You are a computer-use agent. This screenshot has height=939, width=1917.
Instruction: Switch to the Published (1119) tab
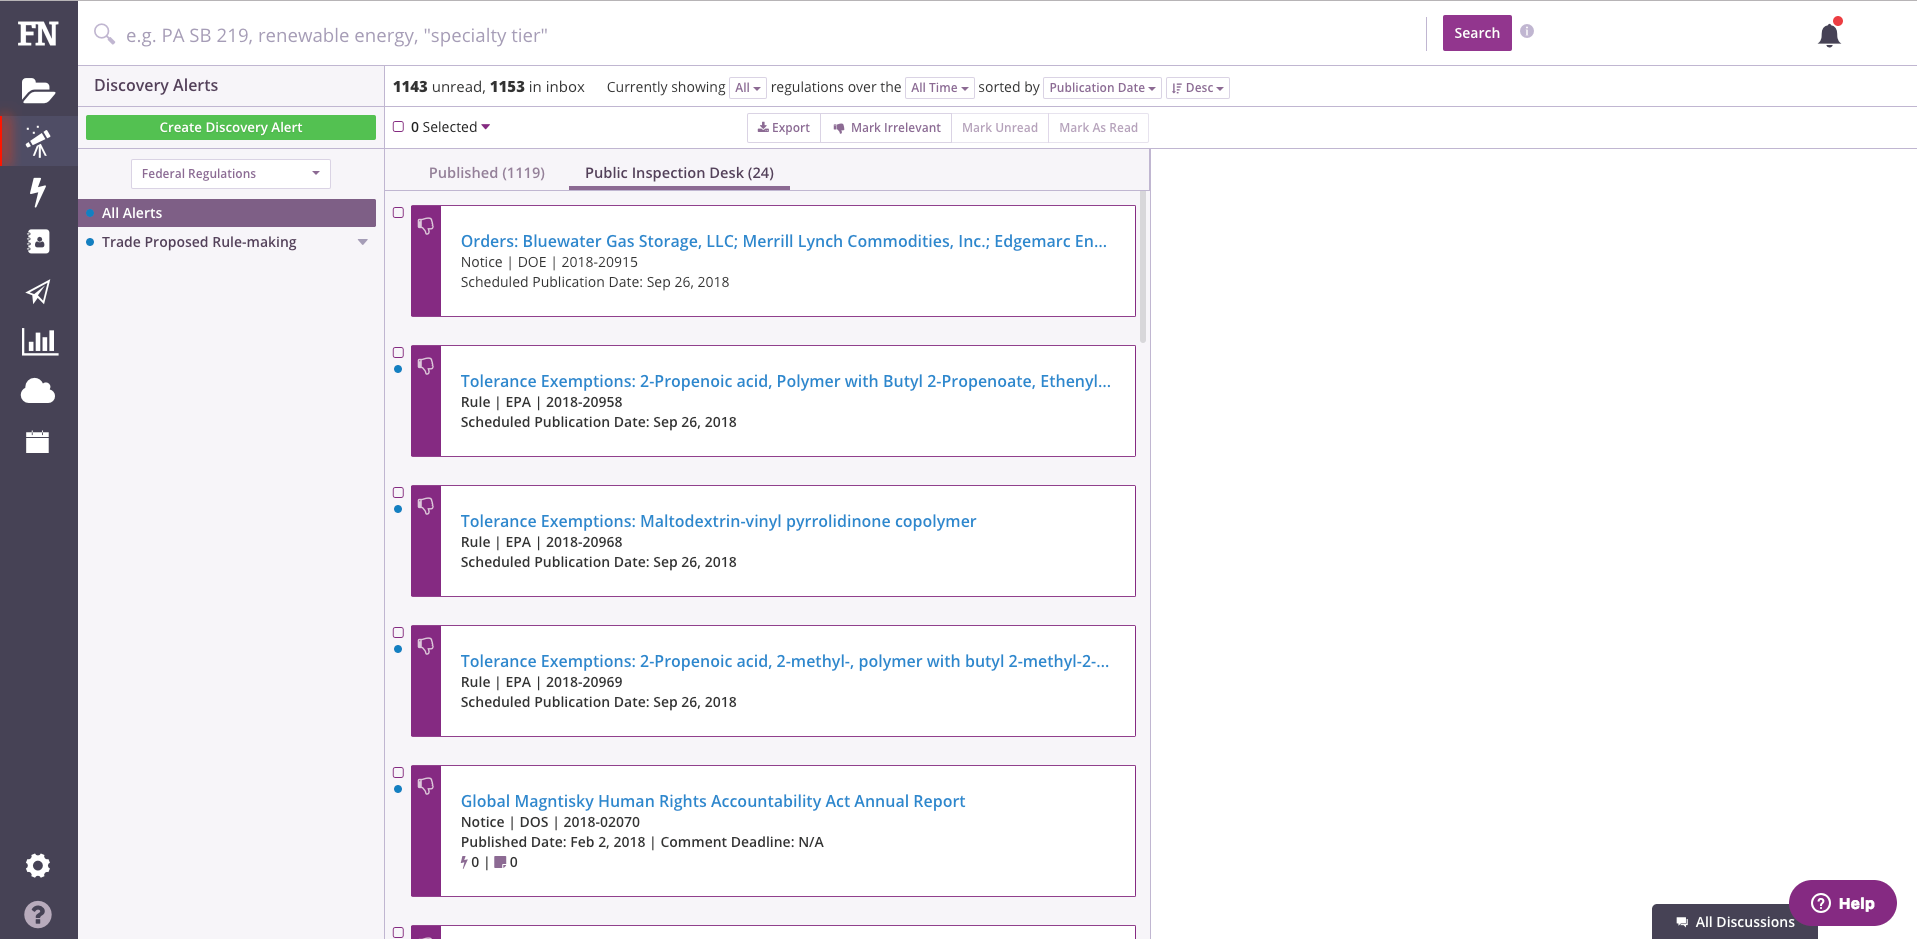487,173
